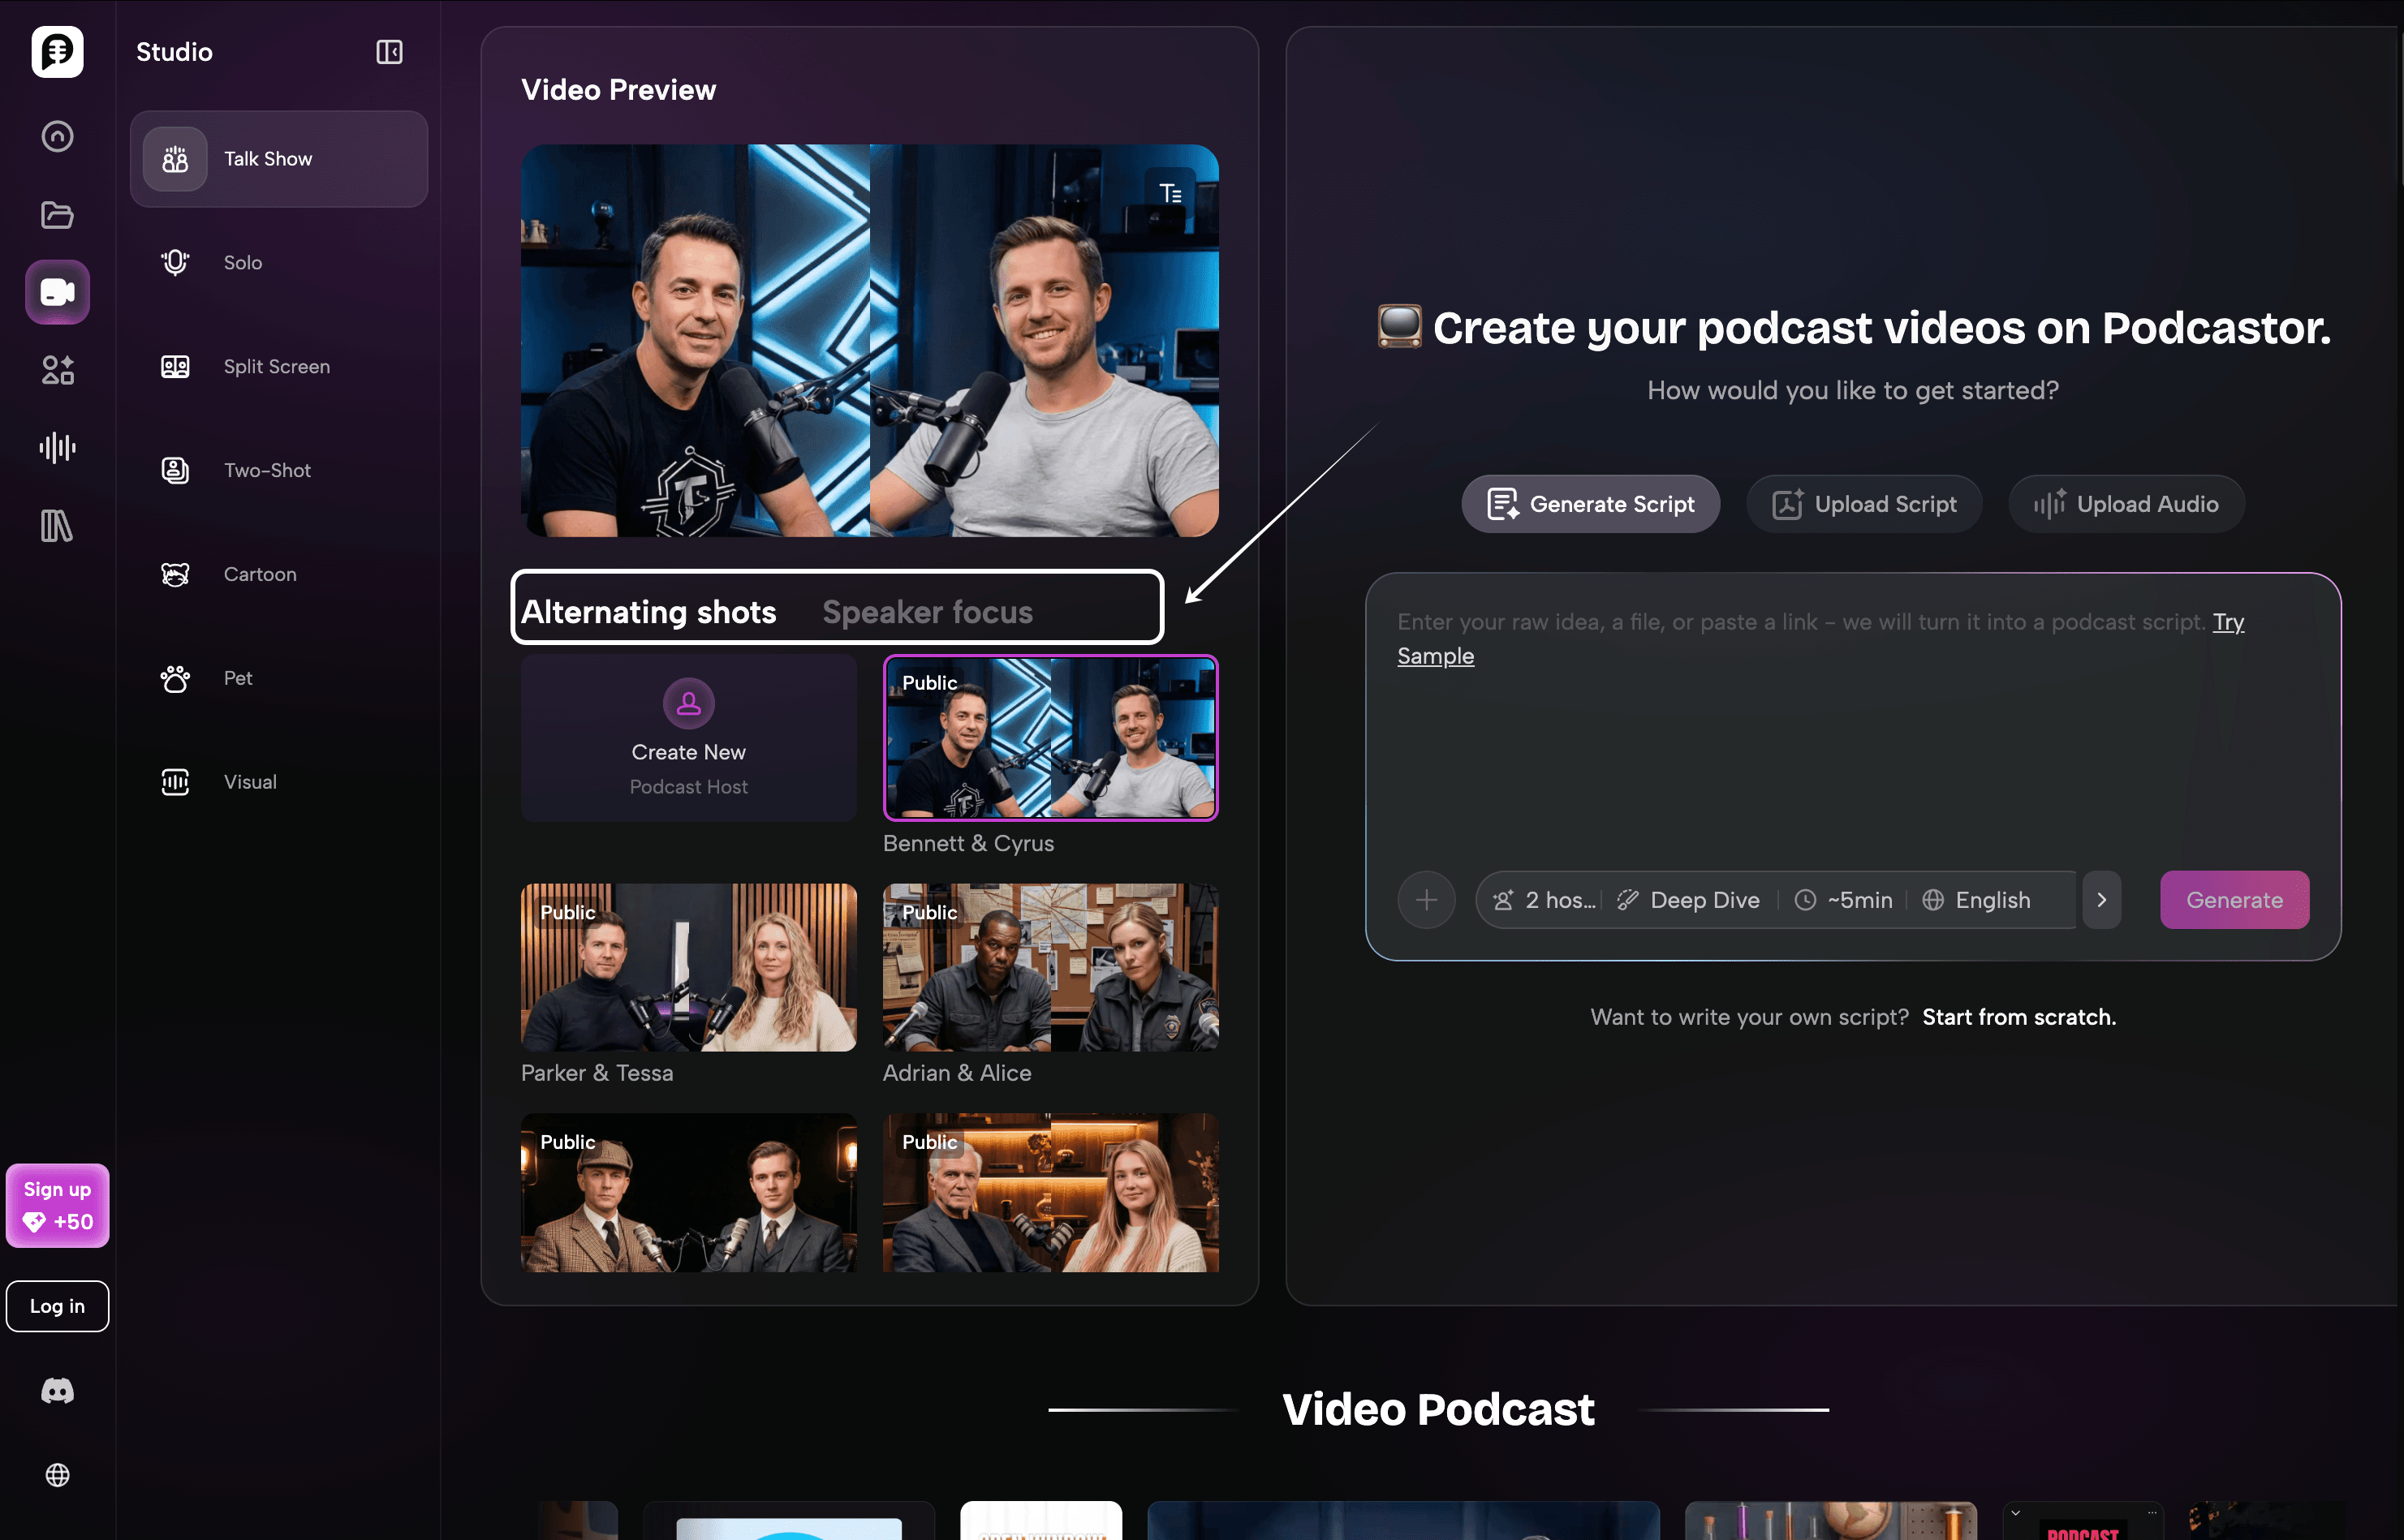This screenshot has height=1540, width=2404.
Task: Click the Video Preview heading text
Action: [x=618, y=90]
